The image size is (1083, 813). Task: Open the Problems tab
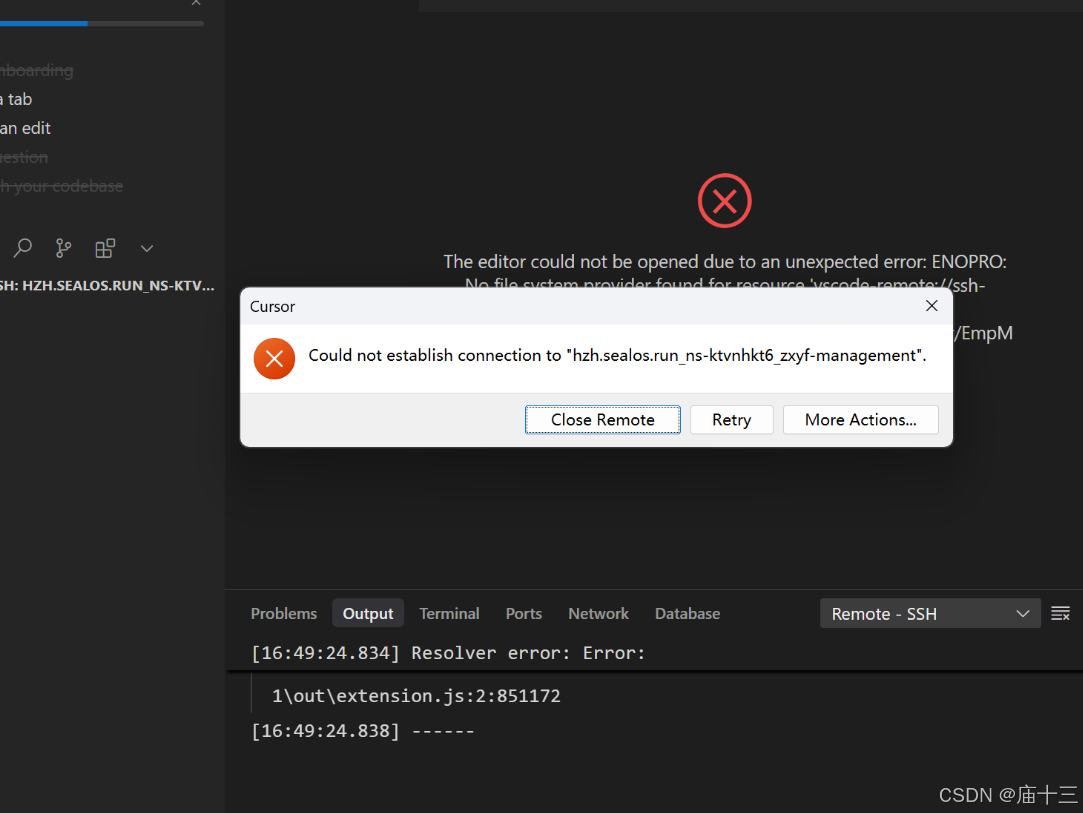tap(283, 613)
